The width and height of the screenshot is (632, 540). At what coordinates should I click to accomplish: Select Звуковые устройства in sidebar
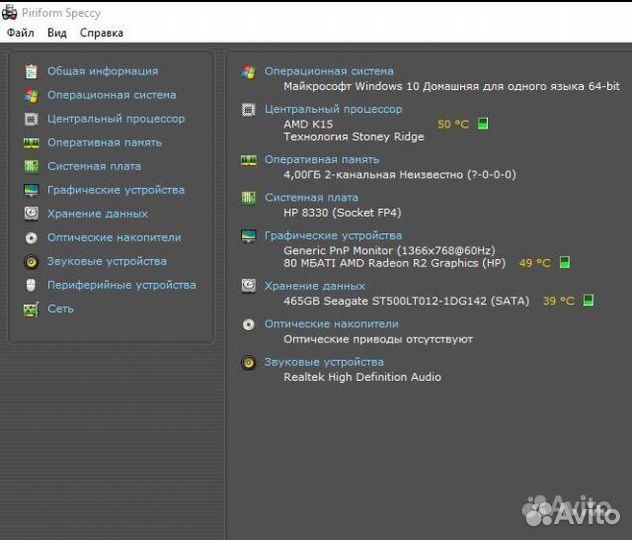[x=107, y=261]
